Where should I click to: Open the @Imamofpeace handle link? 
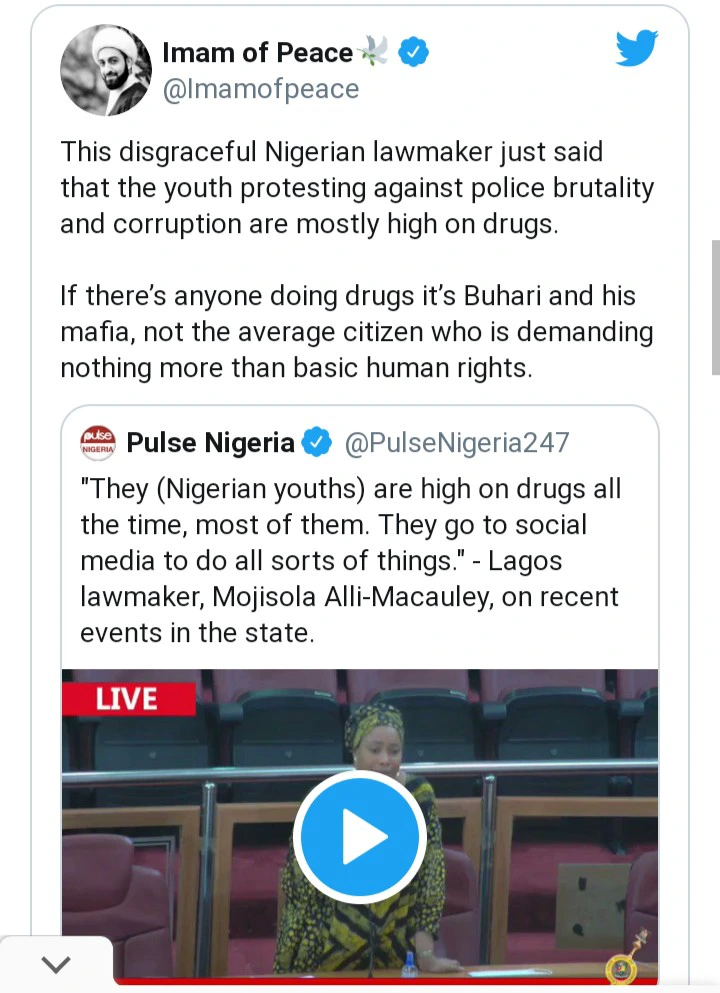click(260, 89)
